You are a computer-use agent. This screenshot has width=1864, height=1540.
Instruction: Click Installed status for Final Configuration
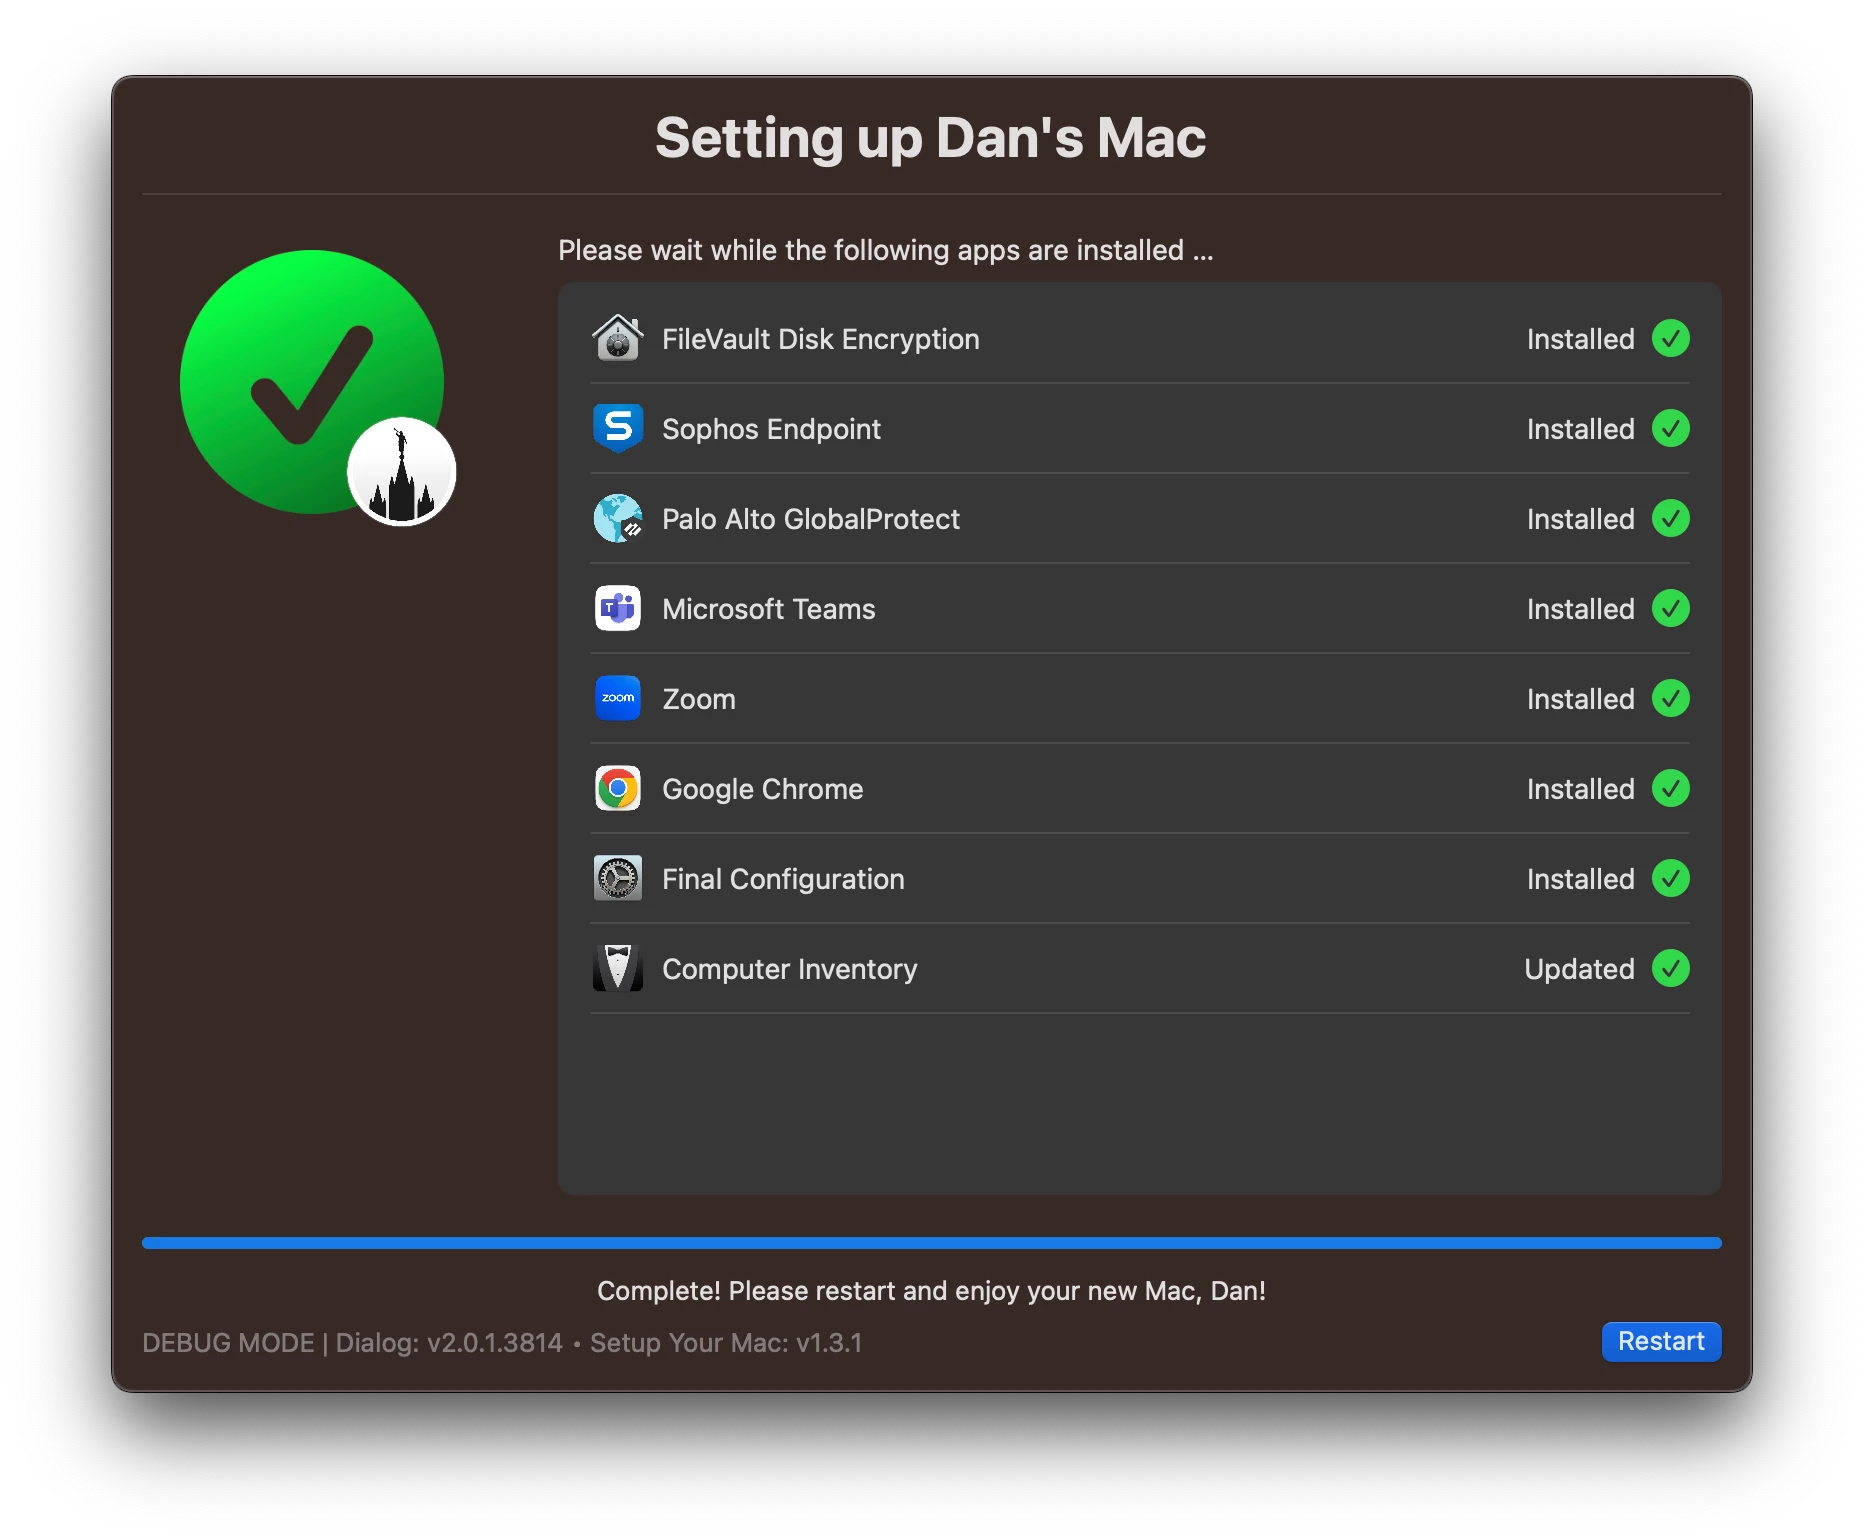tap(1580, 879)
